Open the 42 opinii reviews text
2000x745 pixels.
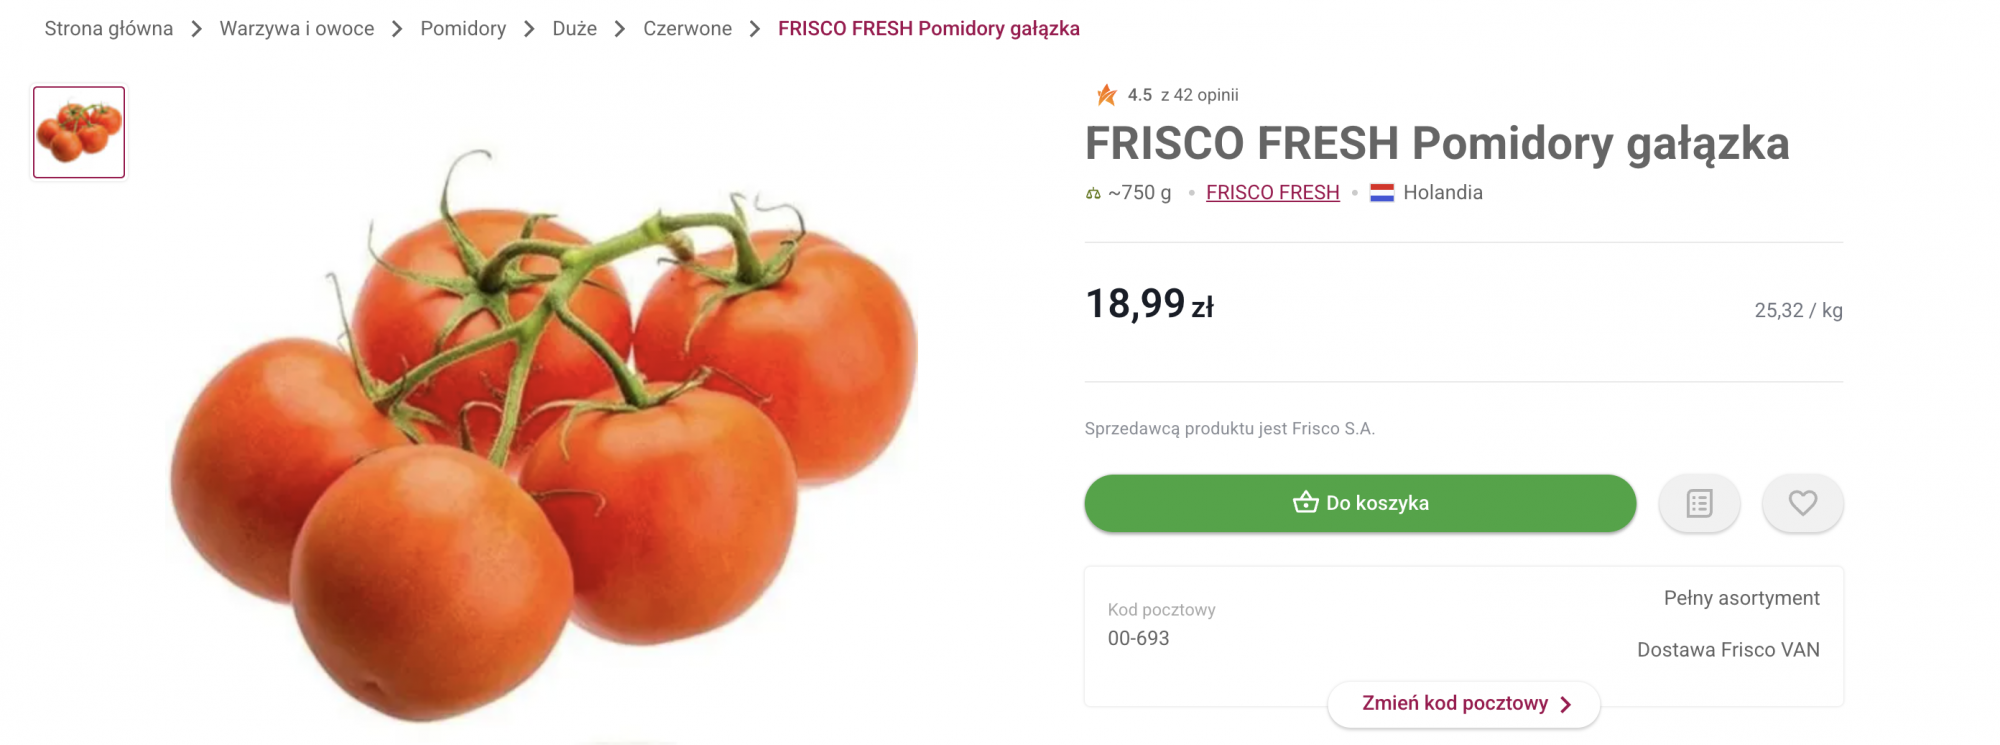pyautogui.click(x=1199, y=95)
